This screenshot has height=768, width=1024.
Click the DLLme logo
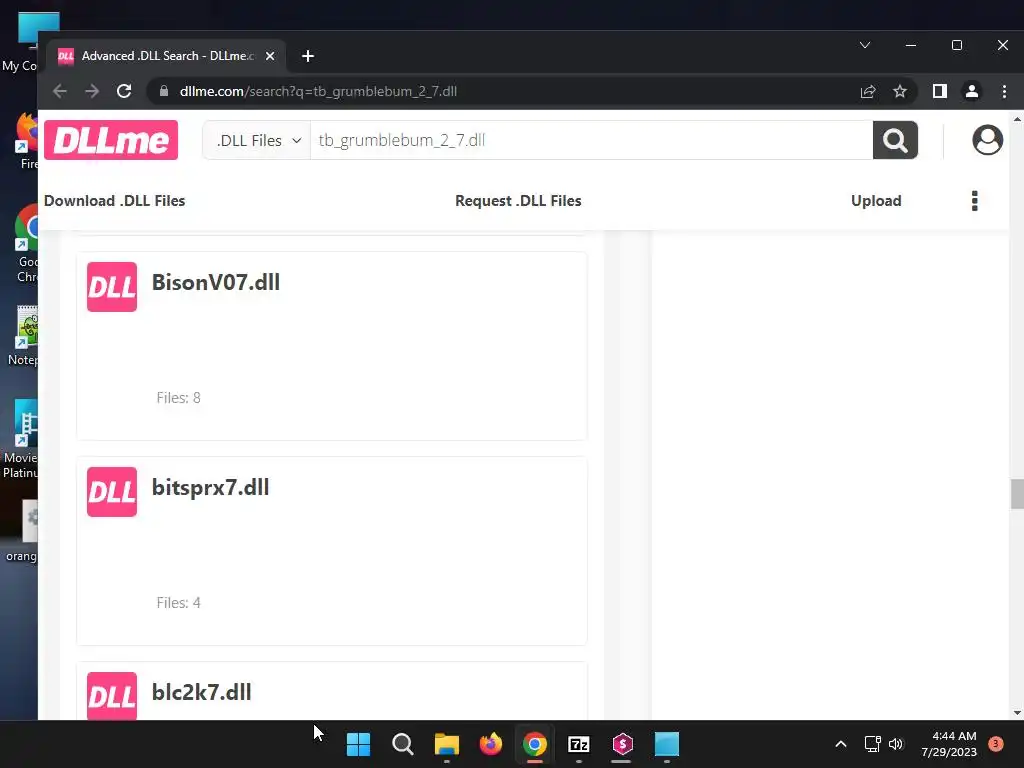(x=111, y=140)
